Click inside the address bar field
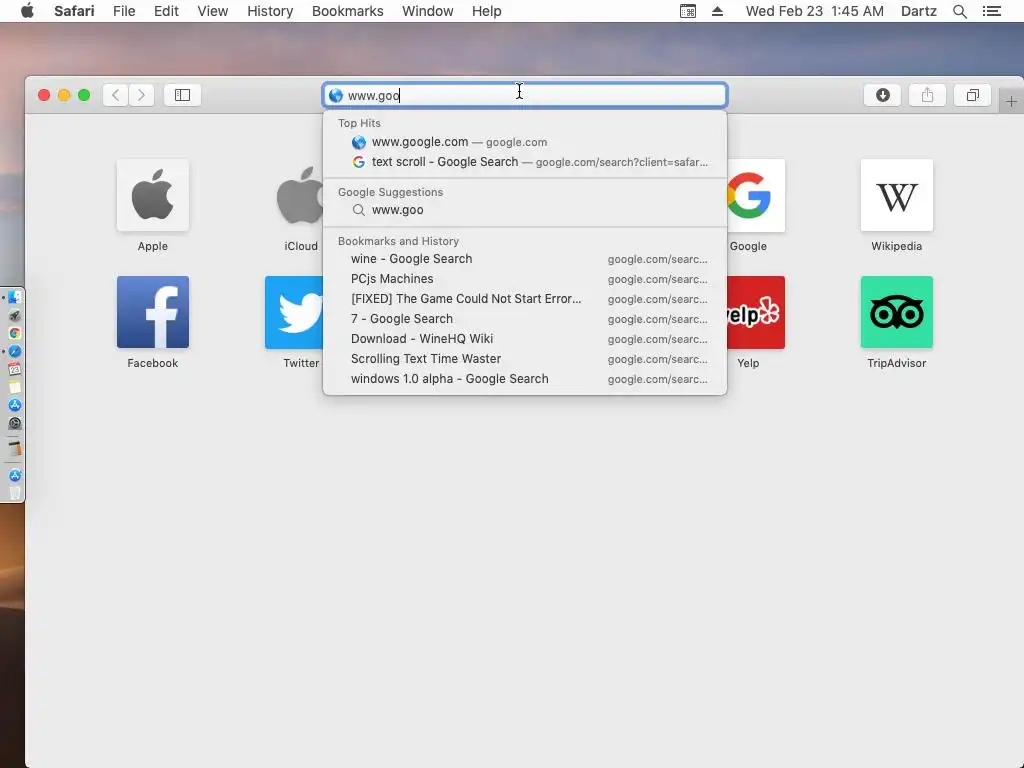Screen dimensions: 1024x768 click(524, 95)
